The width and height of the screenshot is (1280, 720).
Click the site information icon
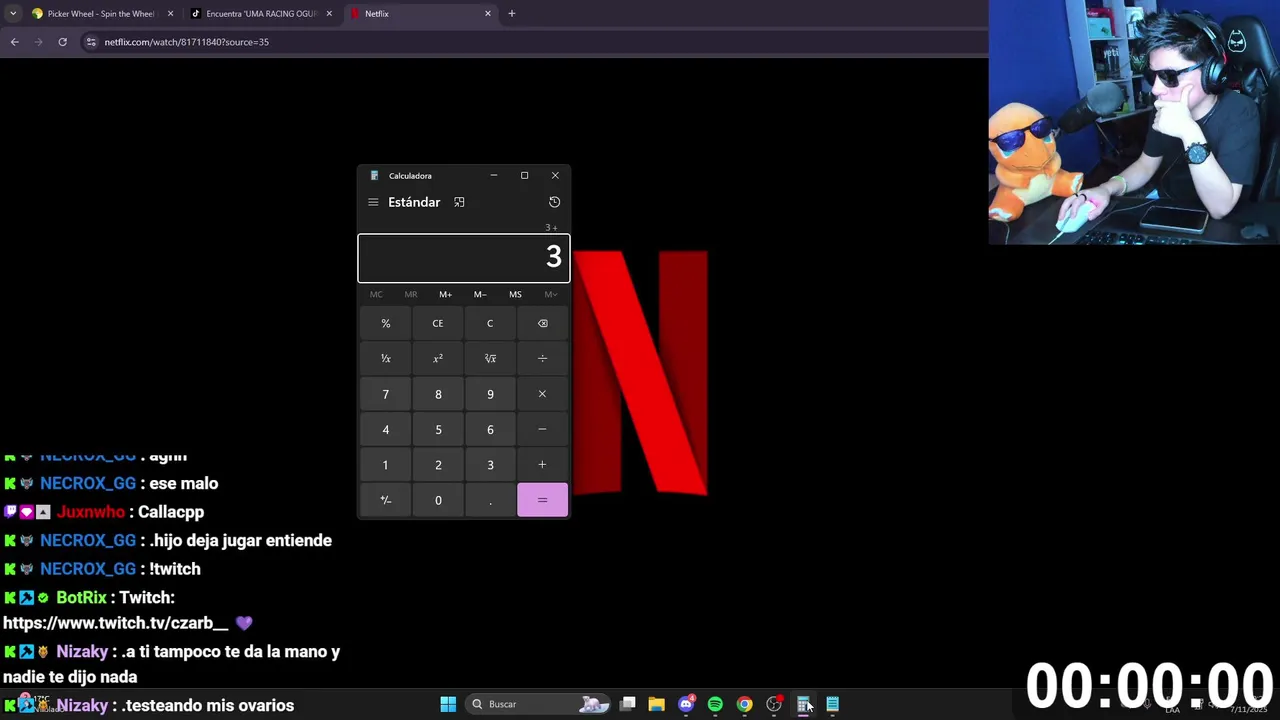[x=91, y=42]
